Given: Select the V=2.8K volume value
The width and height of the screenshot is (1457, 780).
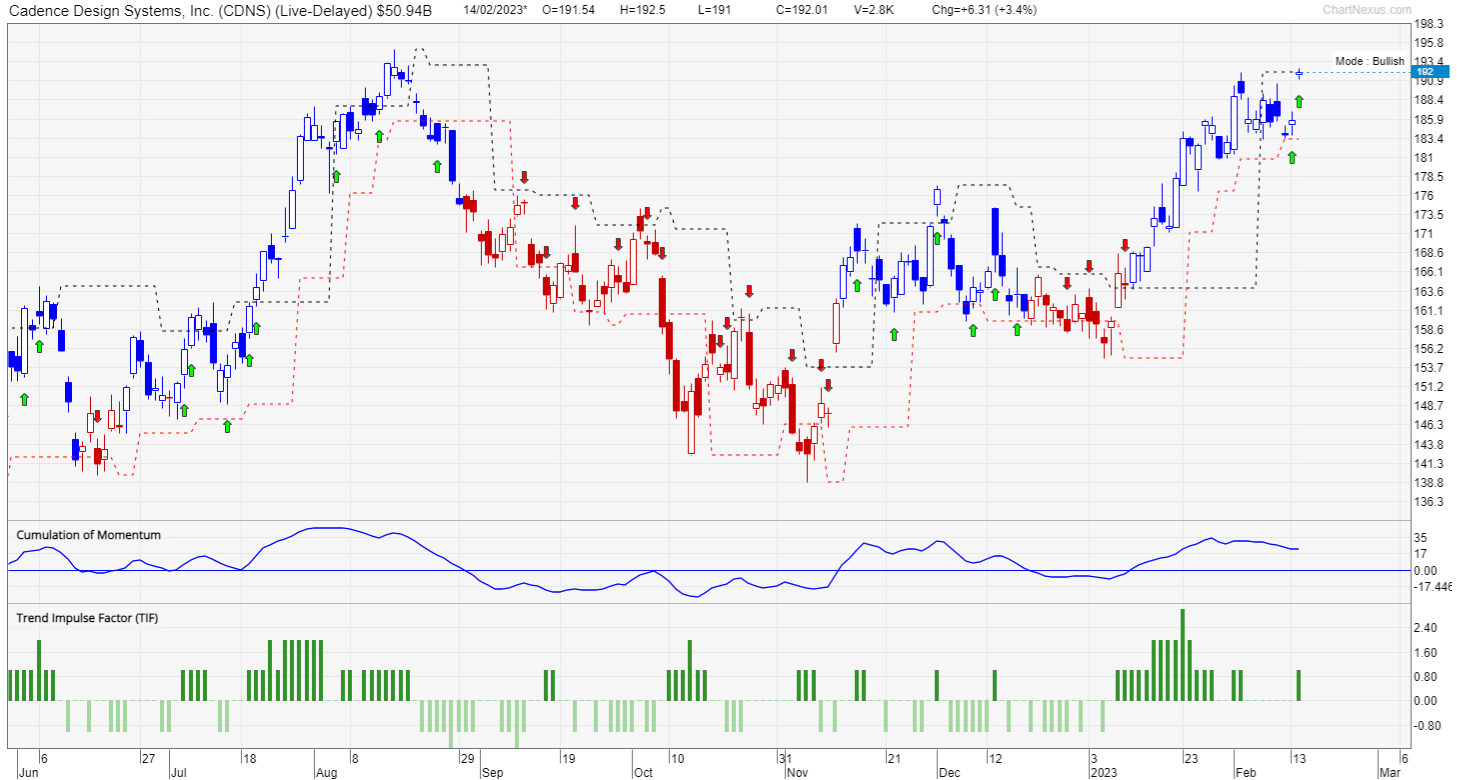Looking at the screenshot, I should click(x=876, y=10).
